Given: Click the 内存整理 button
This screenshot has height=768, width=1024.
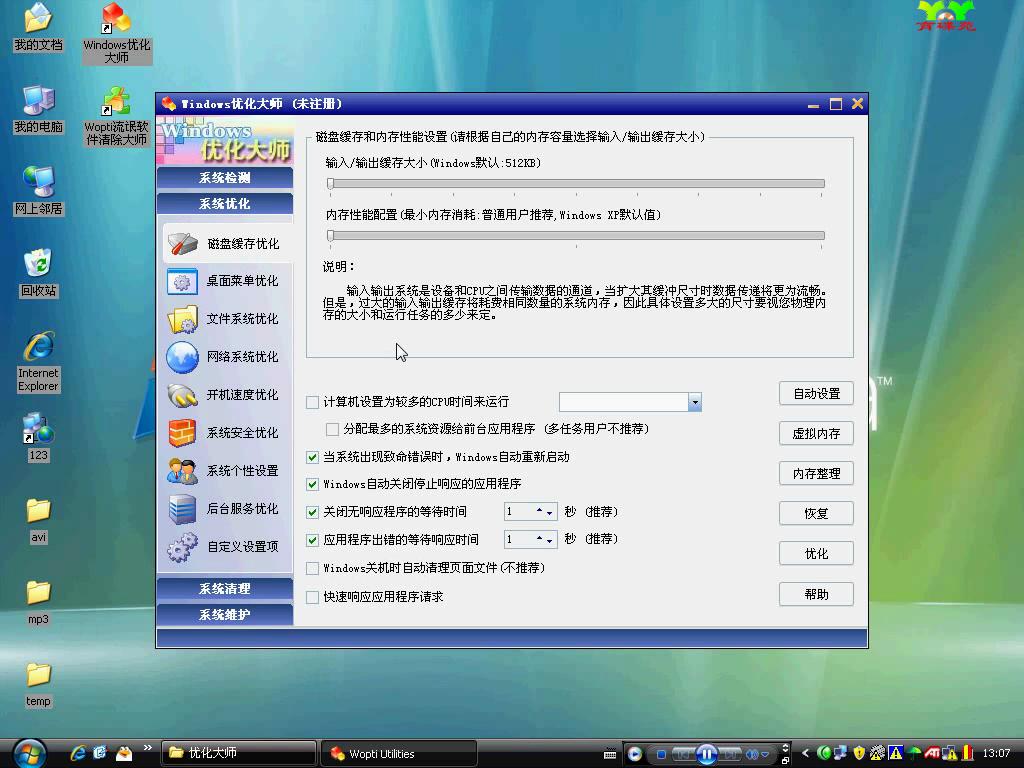Looking at the screenshot, I should (816, 473).
